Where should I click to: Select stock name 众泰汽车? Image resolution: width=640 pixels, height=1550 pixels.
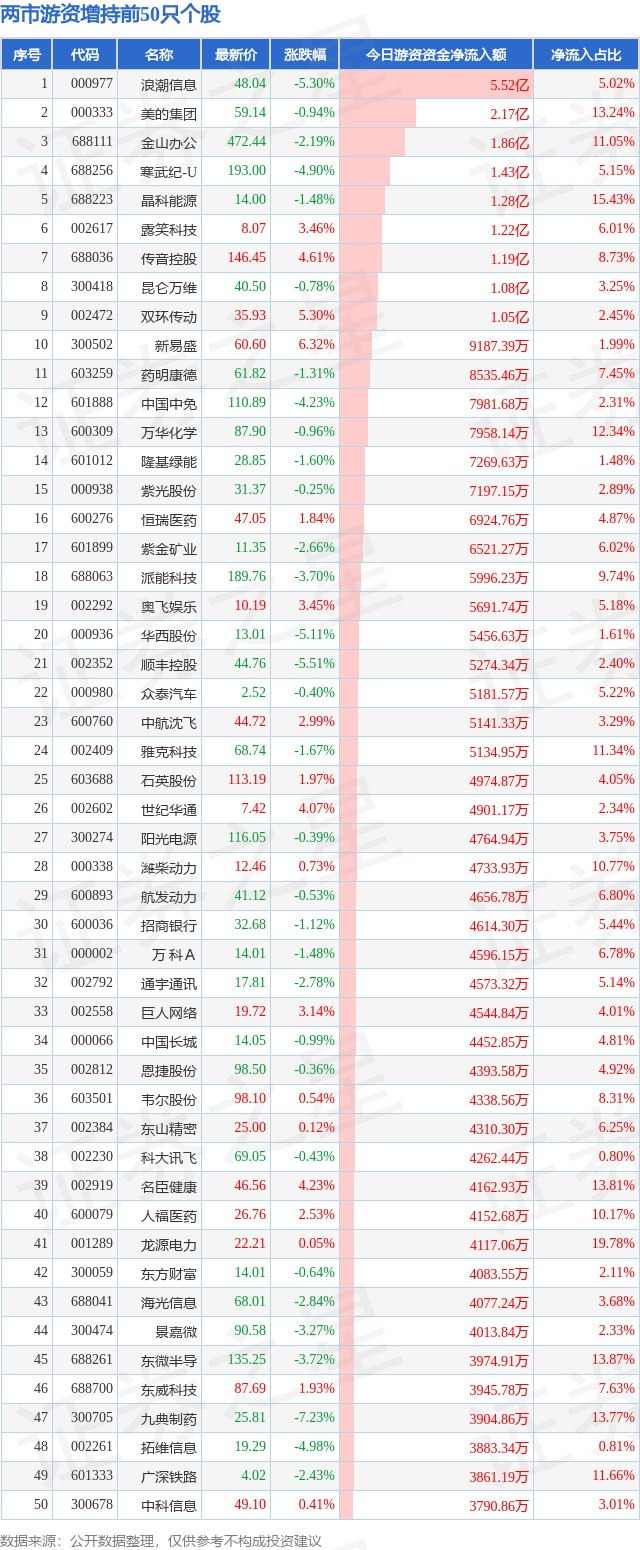coord(170,694)
